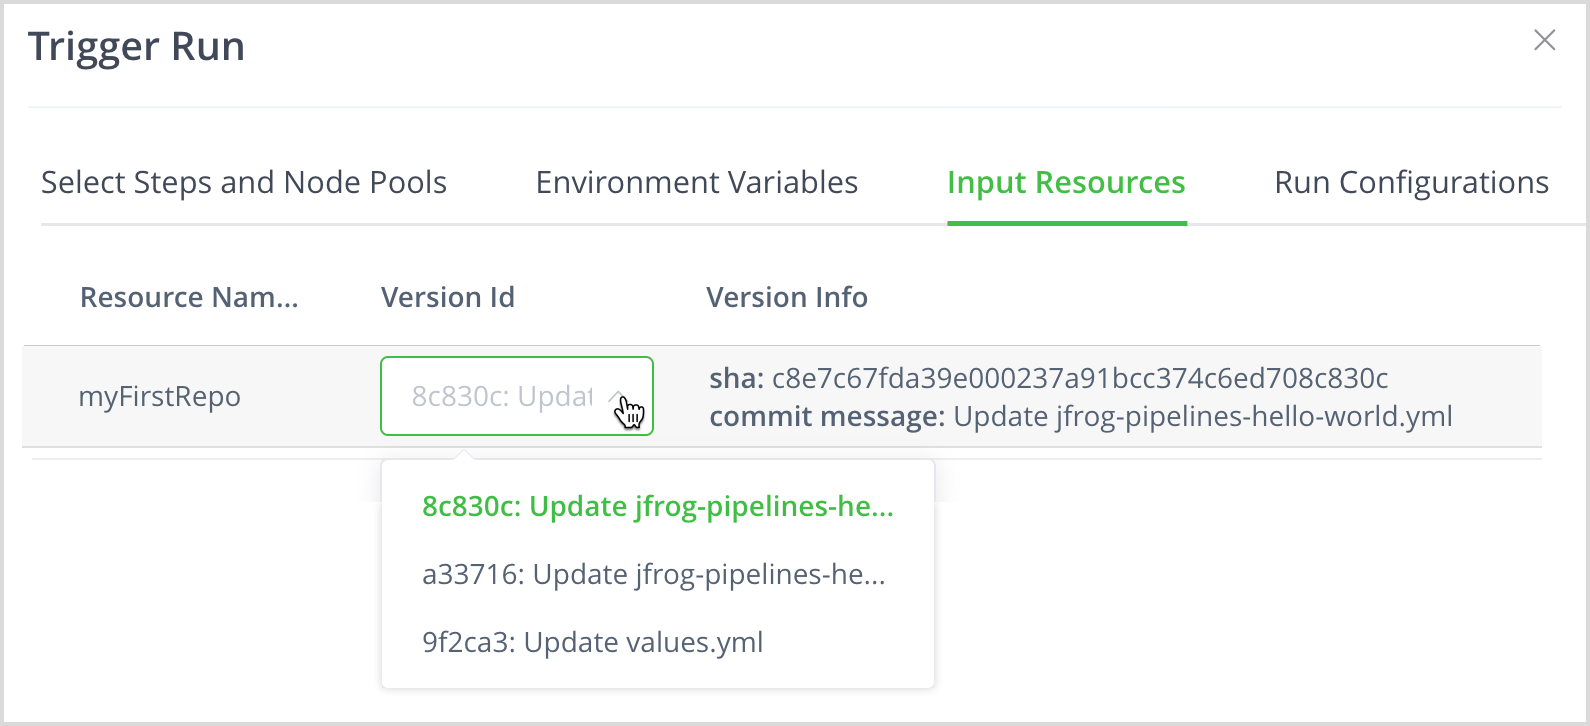Click the Update jfrog-pipelines-hello-world.yml commit text
This screenshot has width=1590, height=726.
pyautogui.click(x=1202, y=417)
